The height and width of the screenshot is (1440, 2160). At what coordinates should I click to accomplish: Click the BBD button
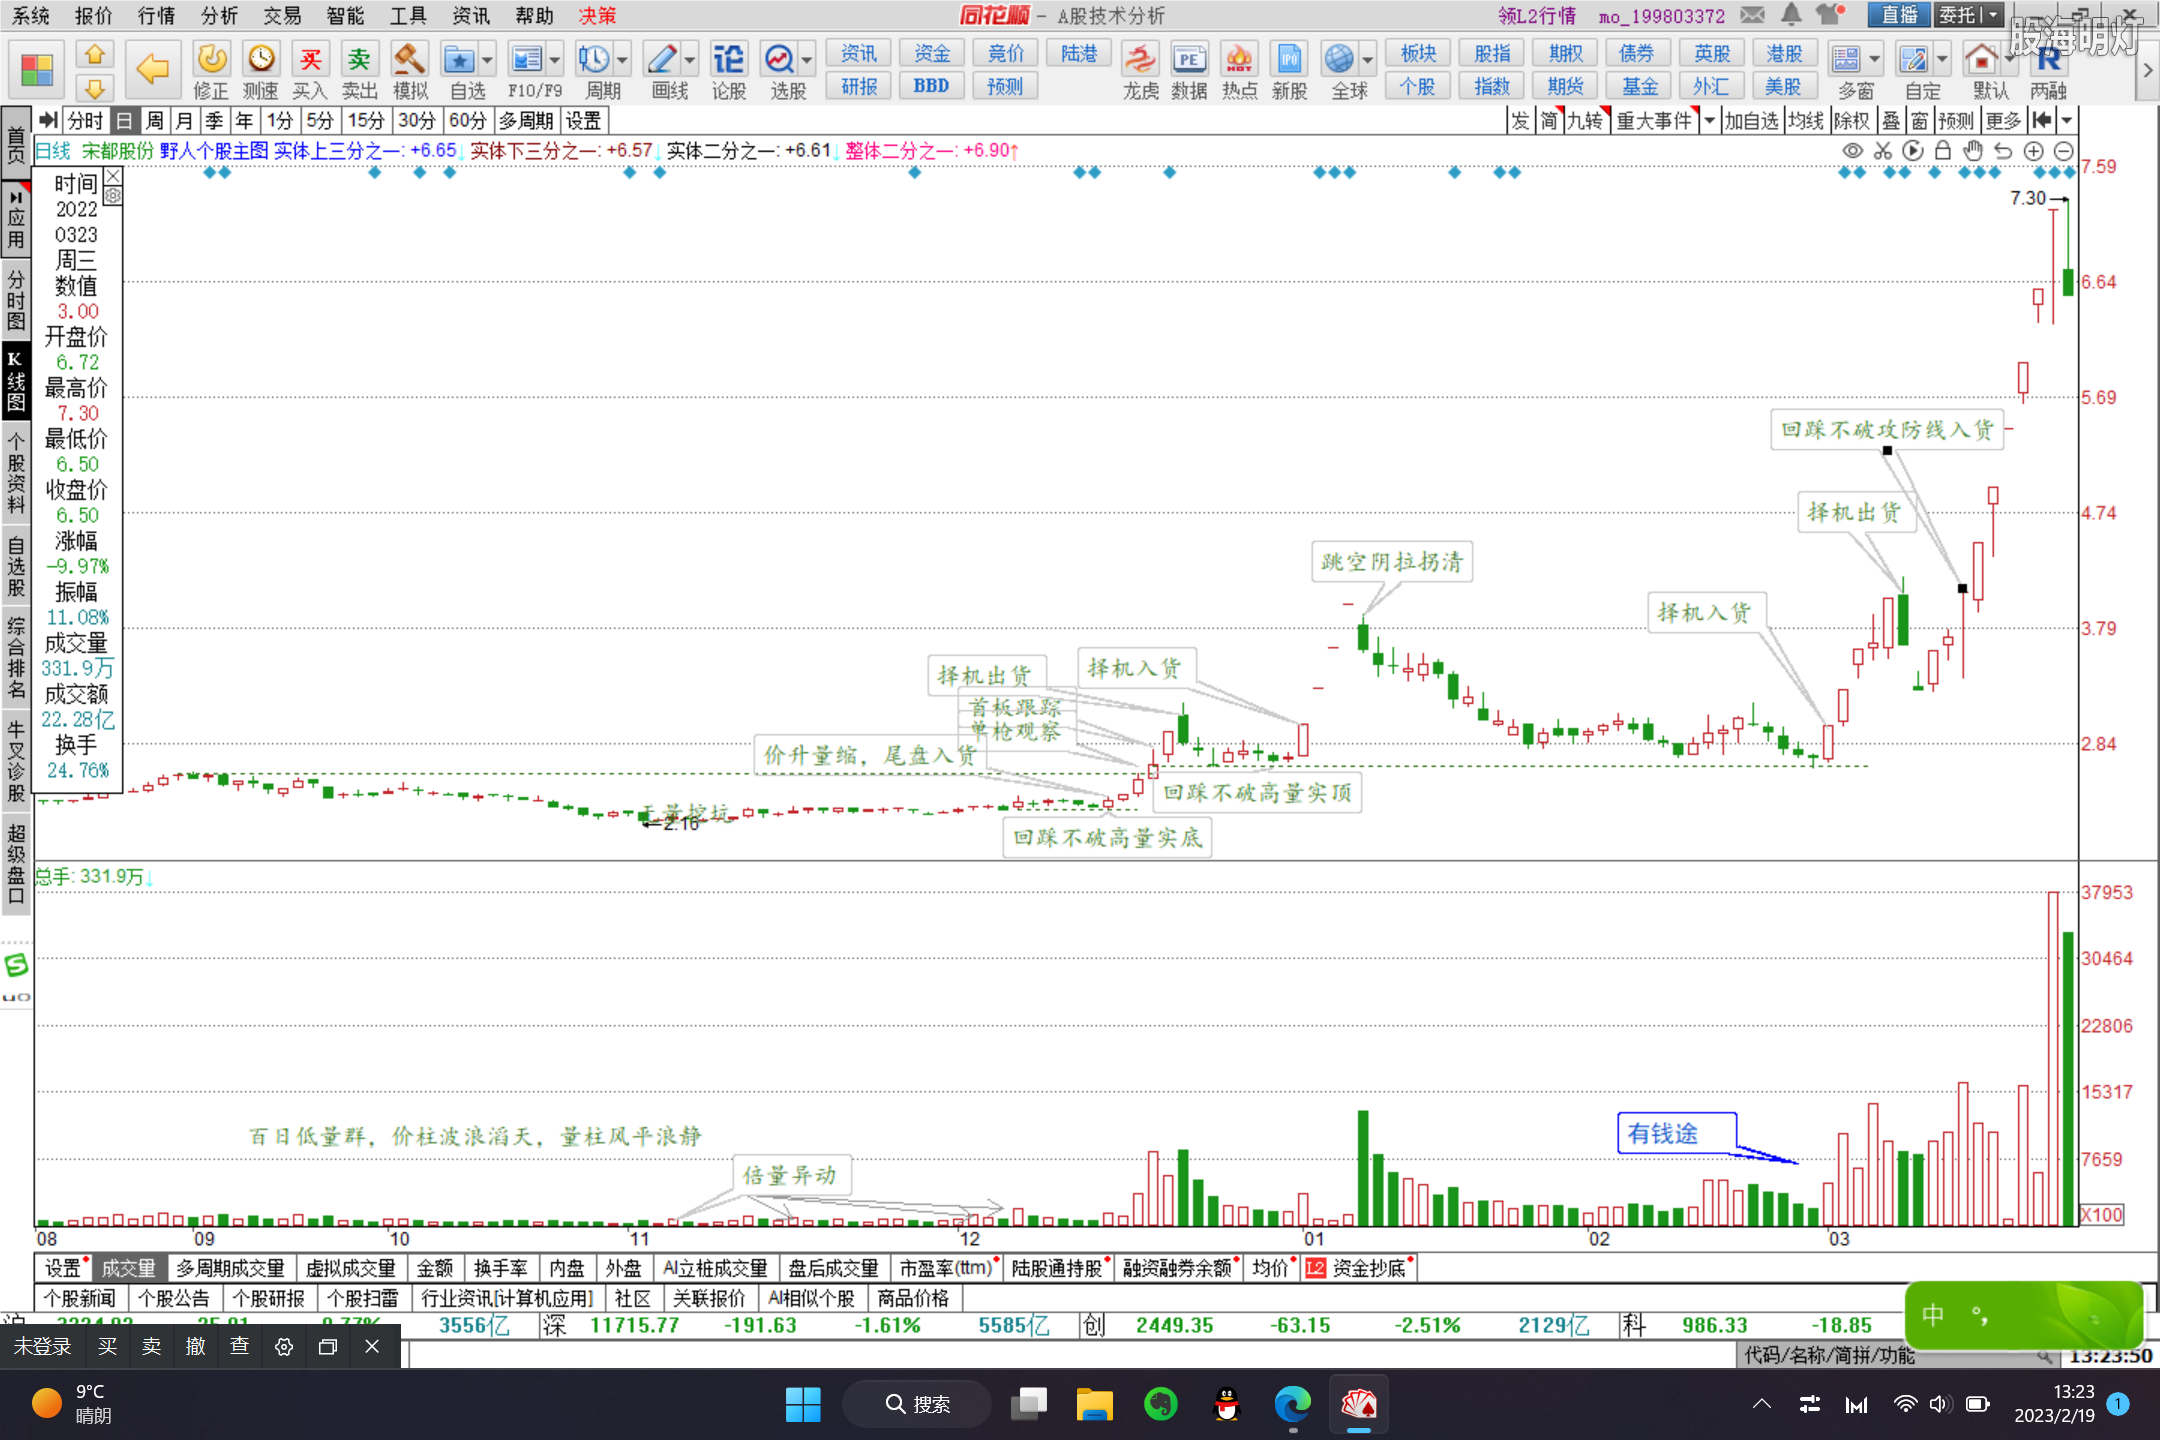[x=931, y=86]
